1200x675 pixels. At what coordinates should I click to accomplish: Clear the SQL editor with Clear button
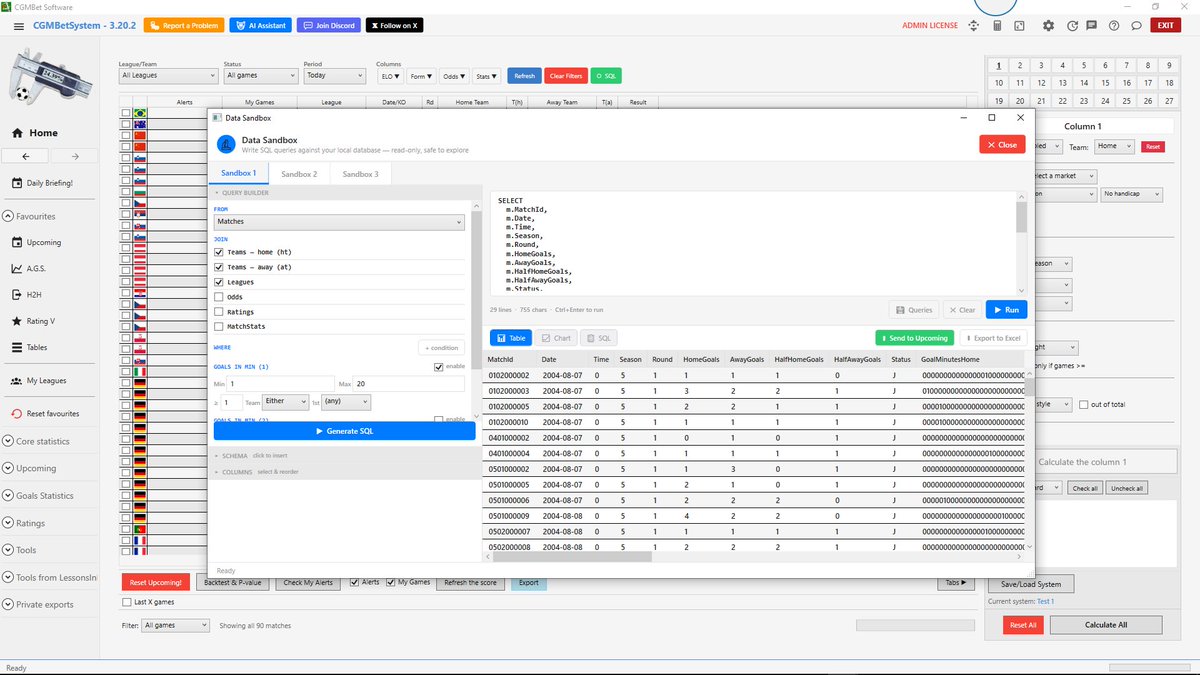point(963,310)
